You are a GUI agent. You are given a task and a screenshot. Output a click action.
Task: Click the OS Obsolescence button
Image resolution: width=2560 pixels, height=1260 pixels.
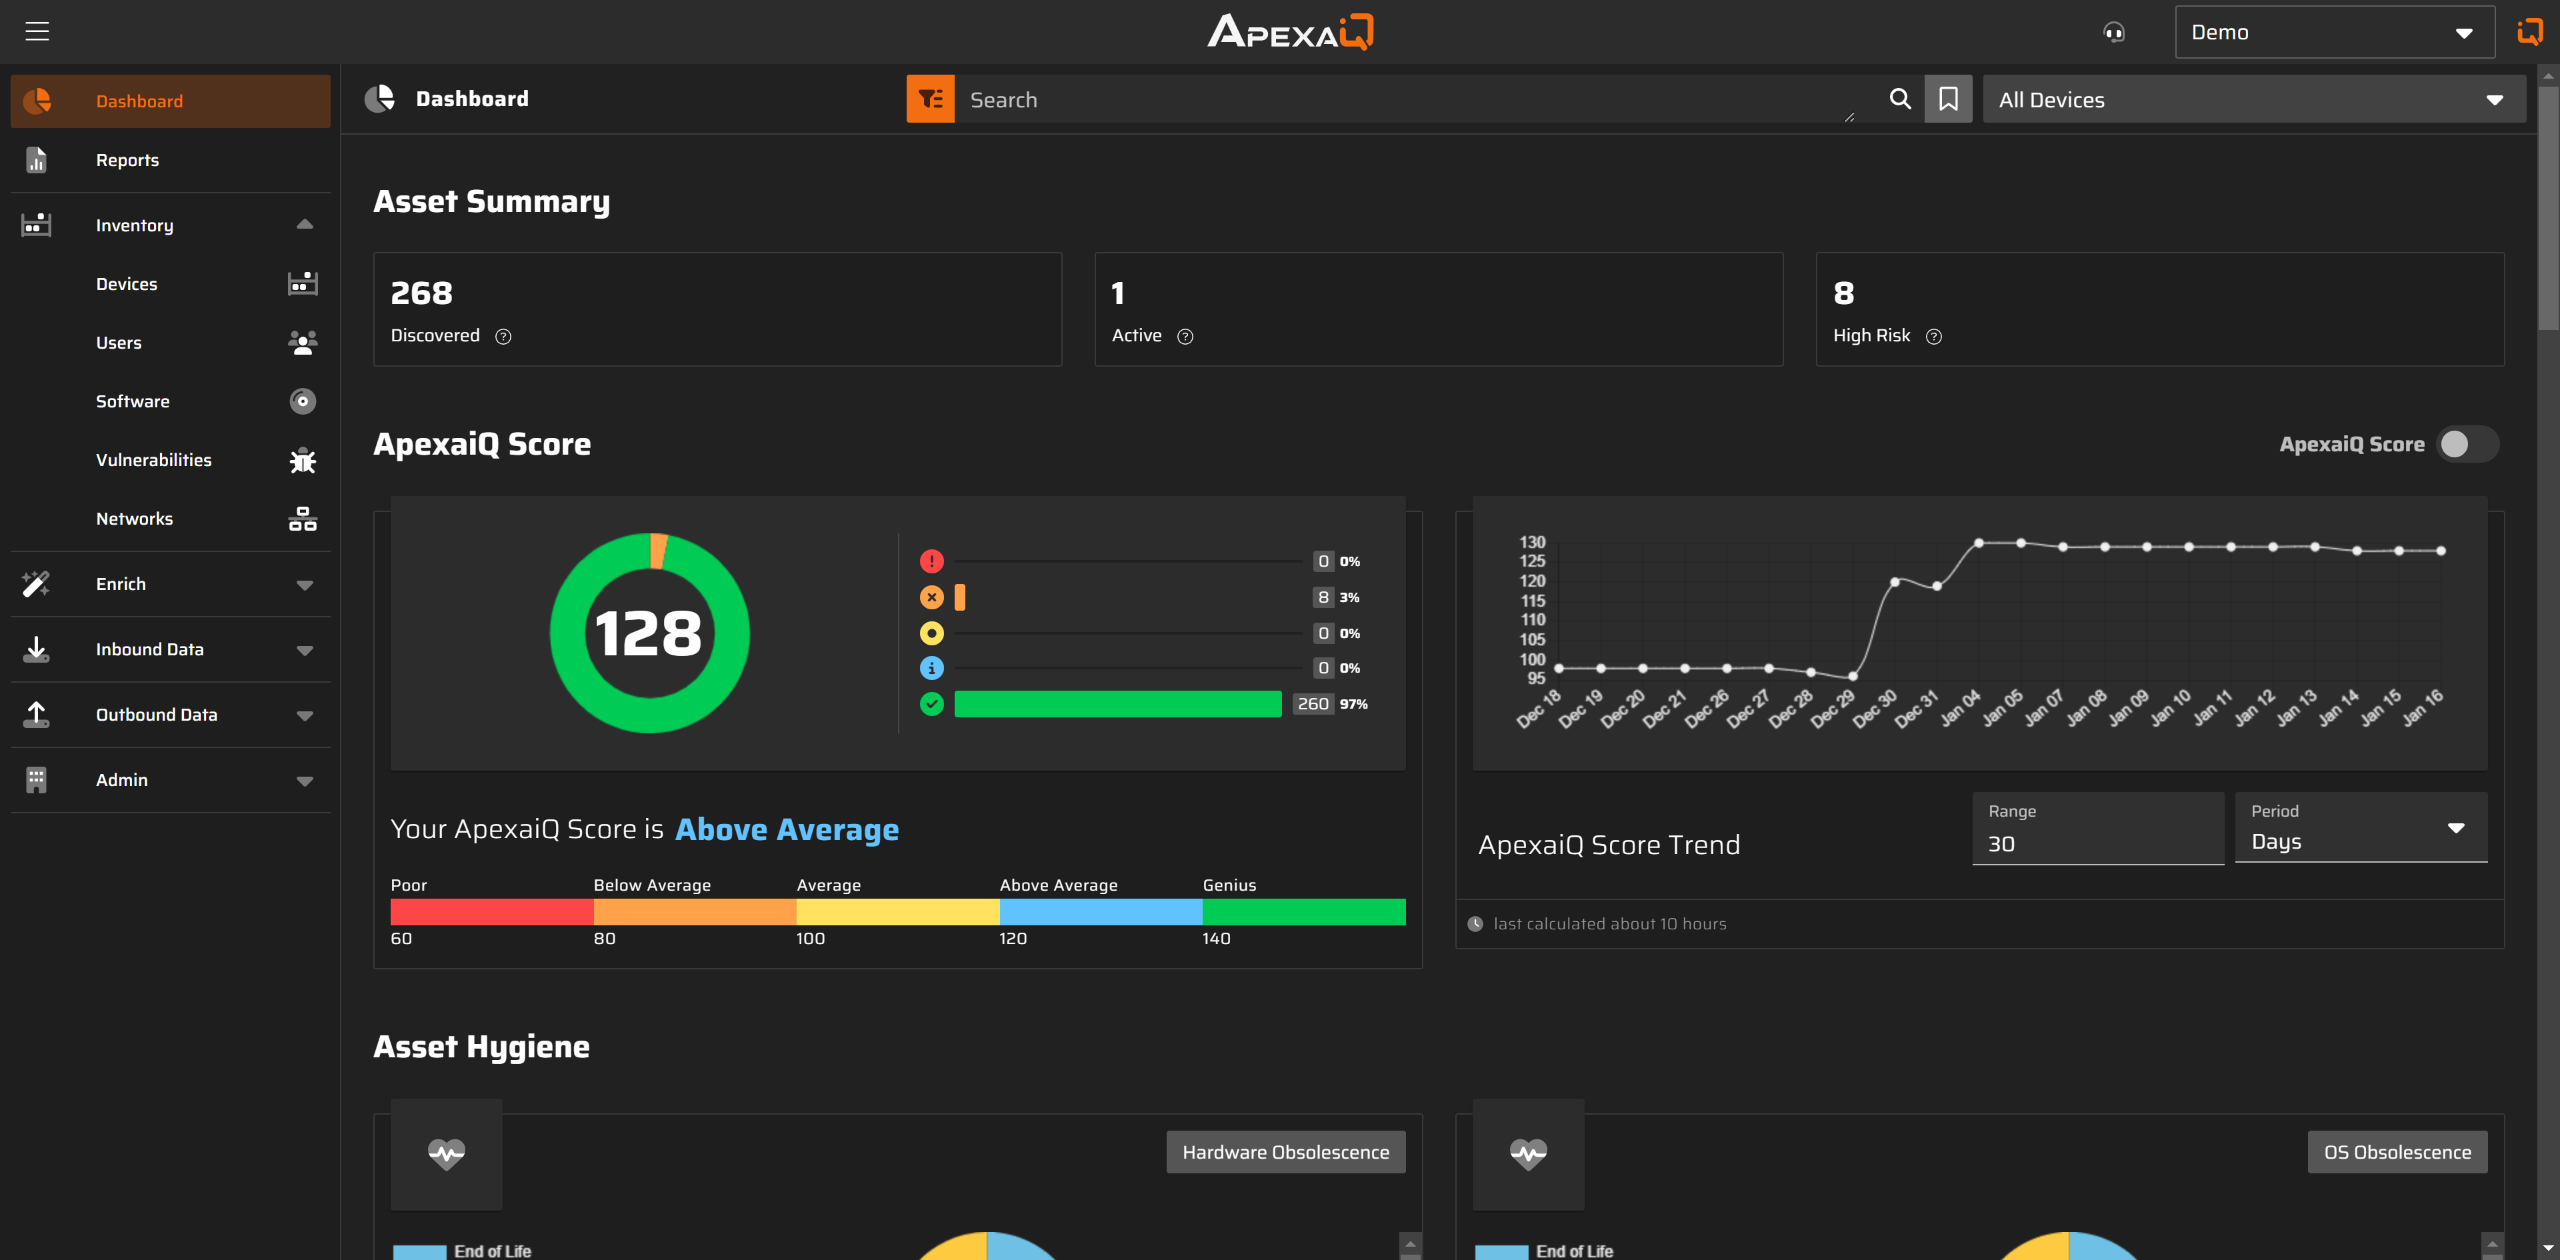pyautogui.click(x=2396, y=1152)
